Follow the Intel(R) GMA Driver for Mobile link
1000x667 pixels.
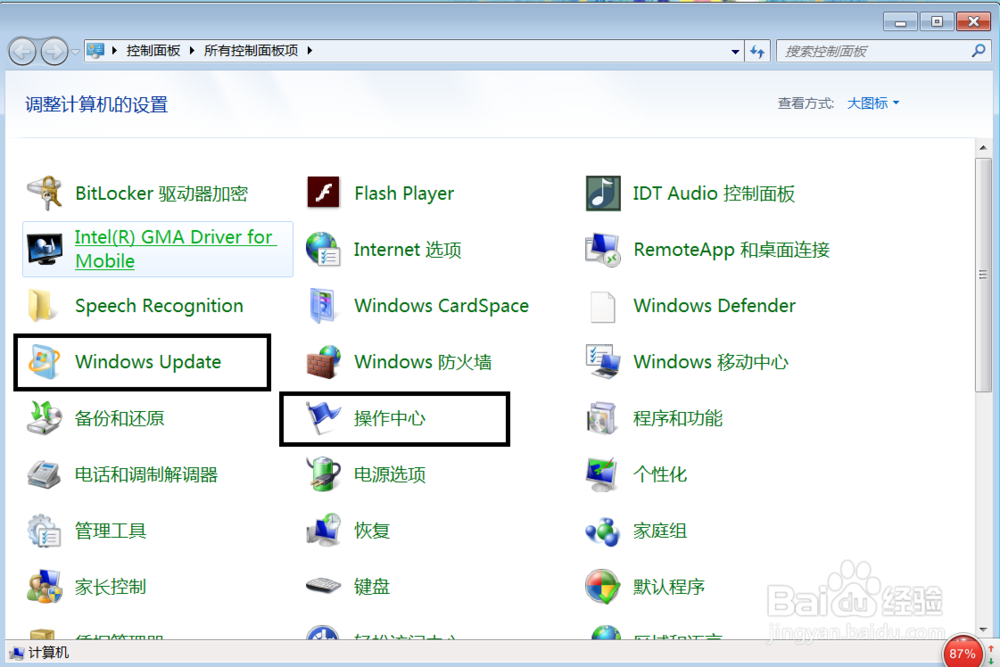tap(175, 249)
